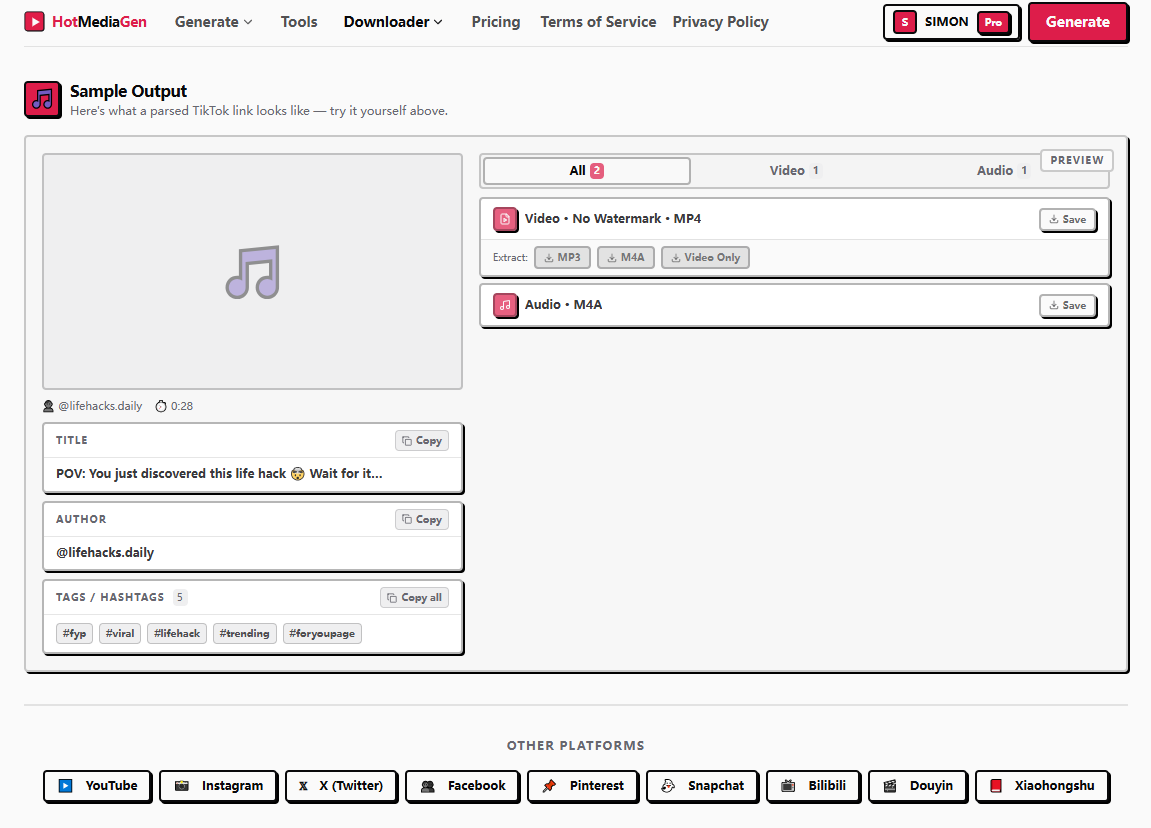
Task: Click the author person icon beside @lifehacks.daily
Action: point(48,406)
